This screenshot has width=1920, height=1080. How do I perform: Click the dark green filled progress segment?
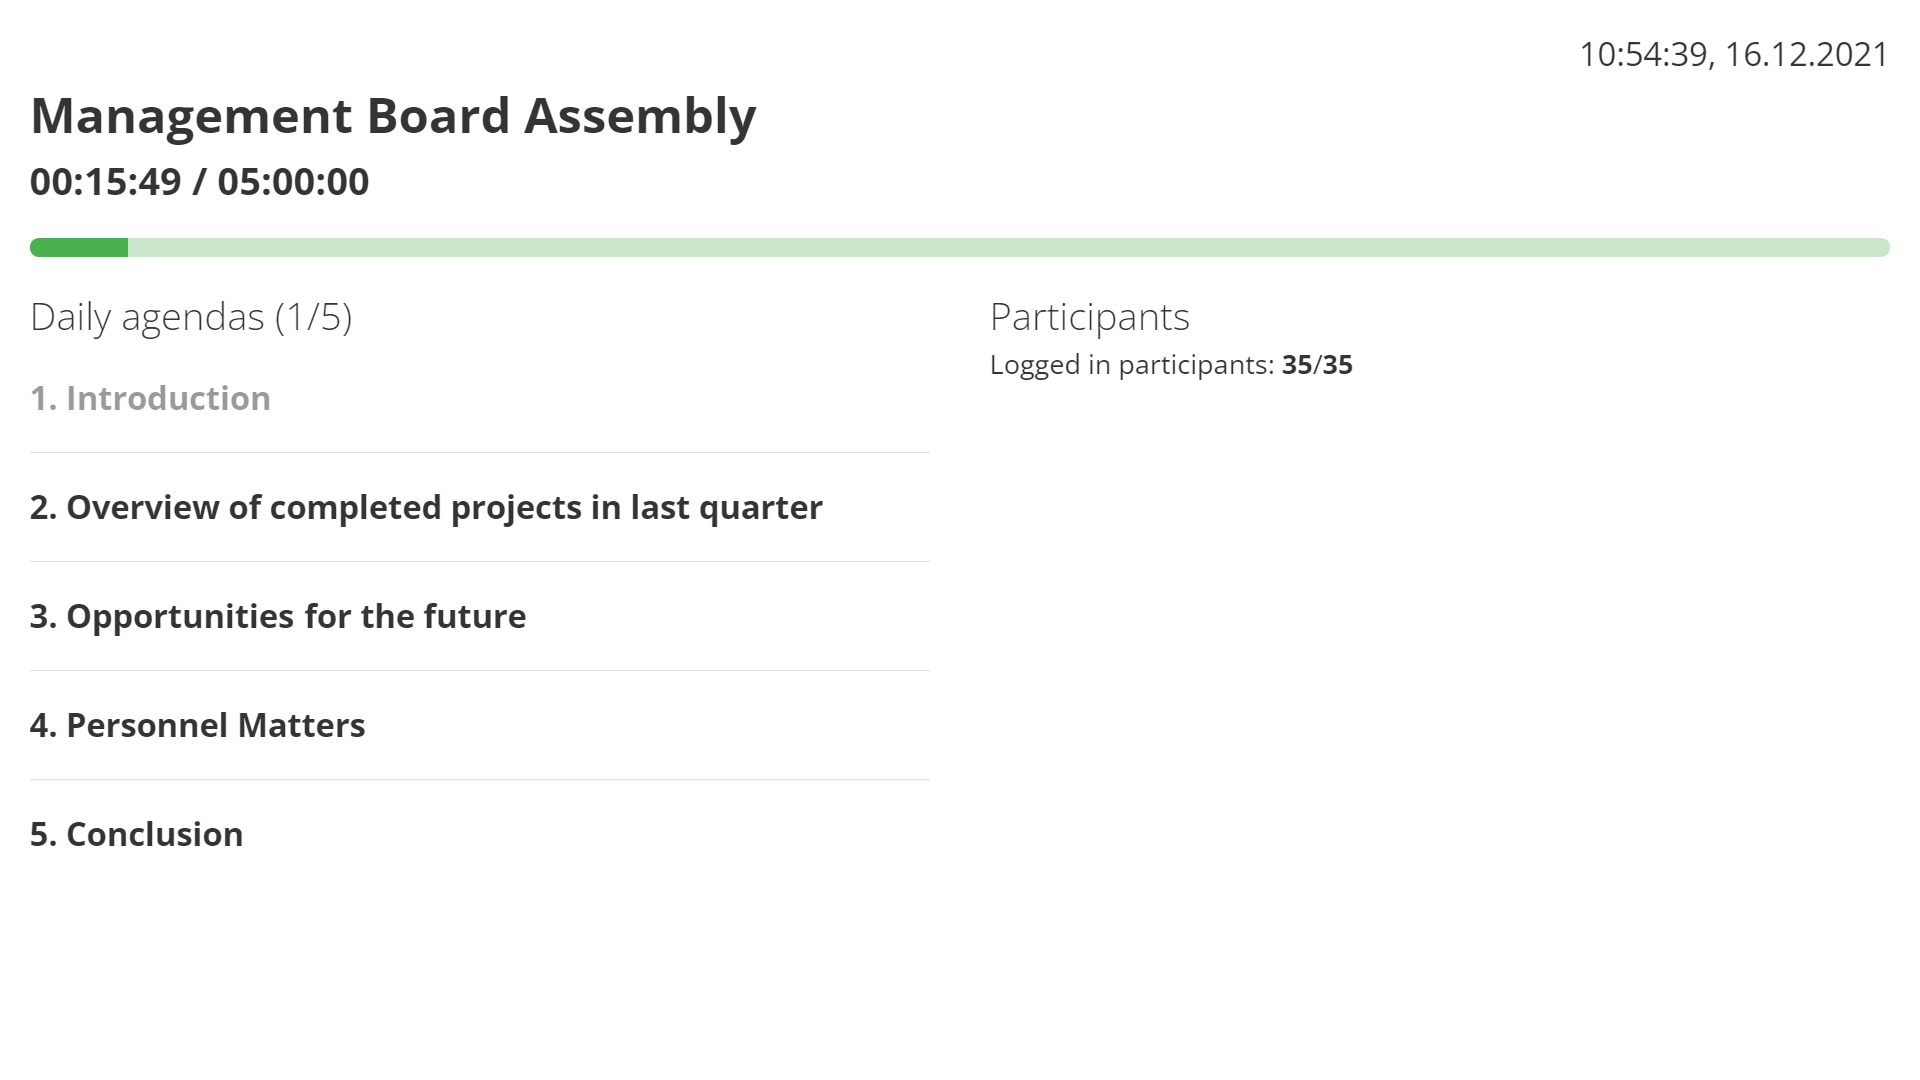click(x=79, y=247)
